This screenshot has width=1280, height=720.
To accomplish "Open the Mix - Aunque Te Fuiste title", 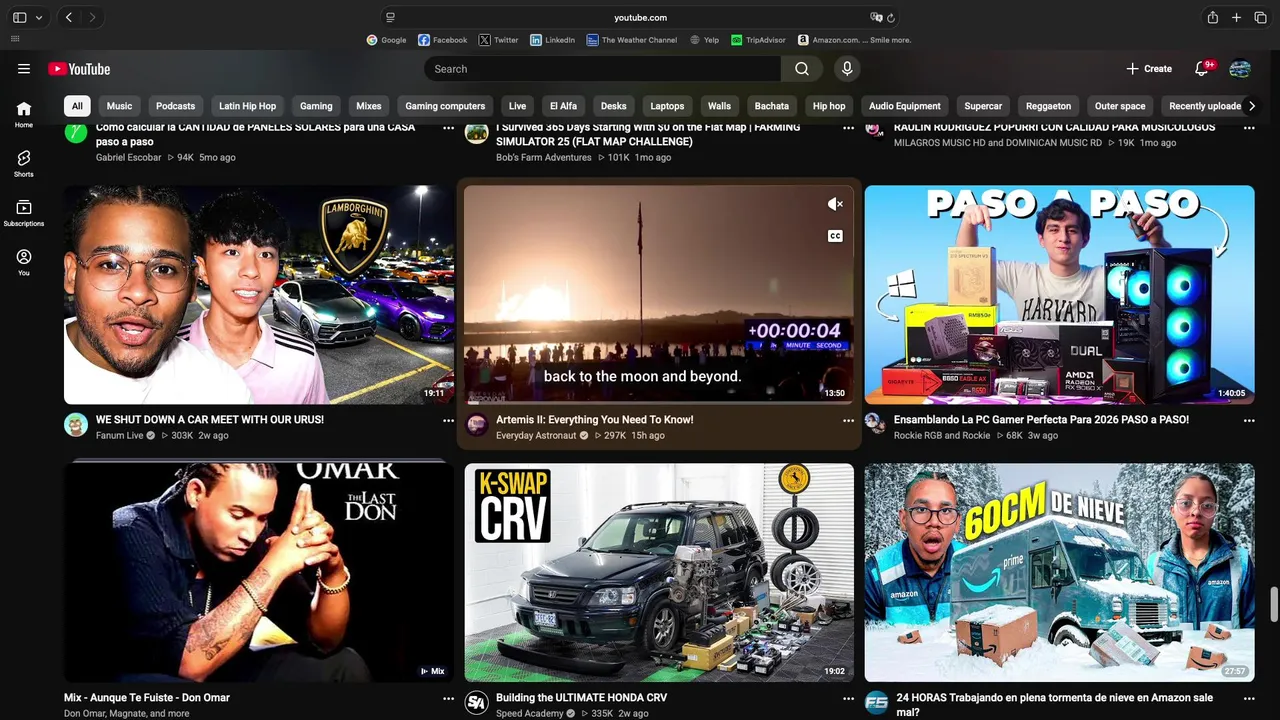I will click(147, 698).
